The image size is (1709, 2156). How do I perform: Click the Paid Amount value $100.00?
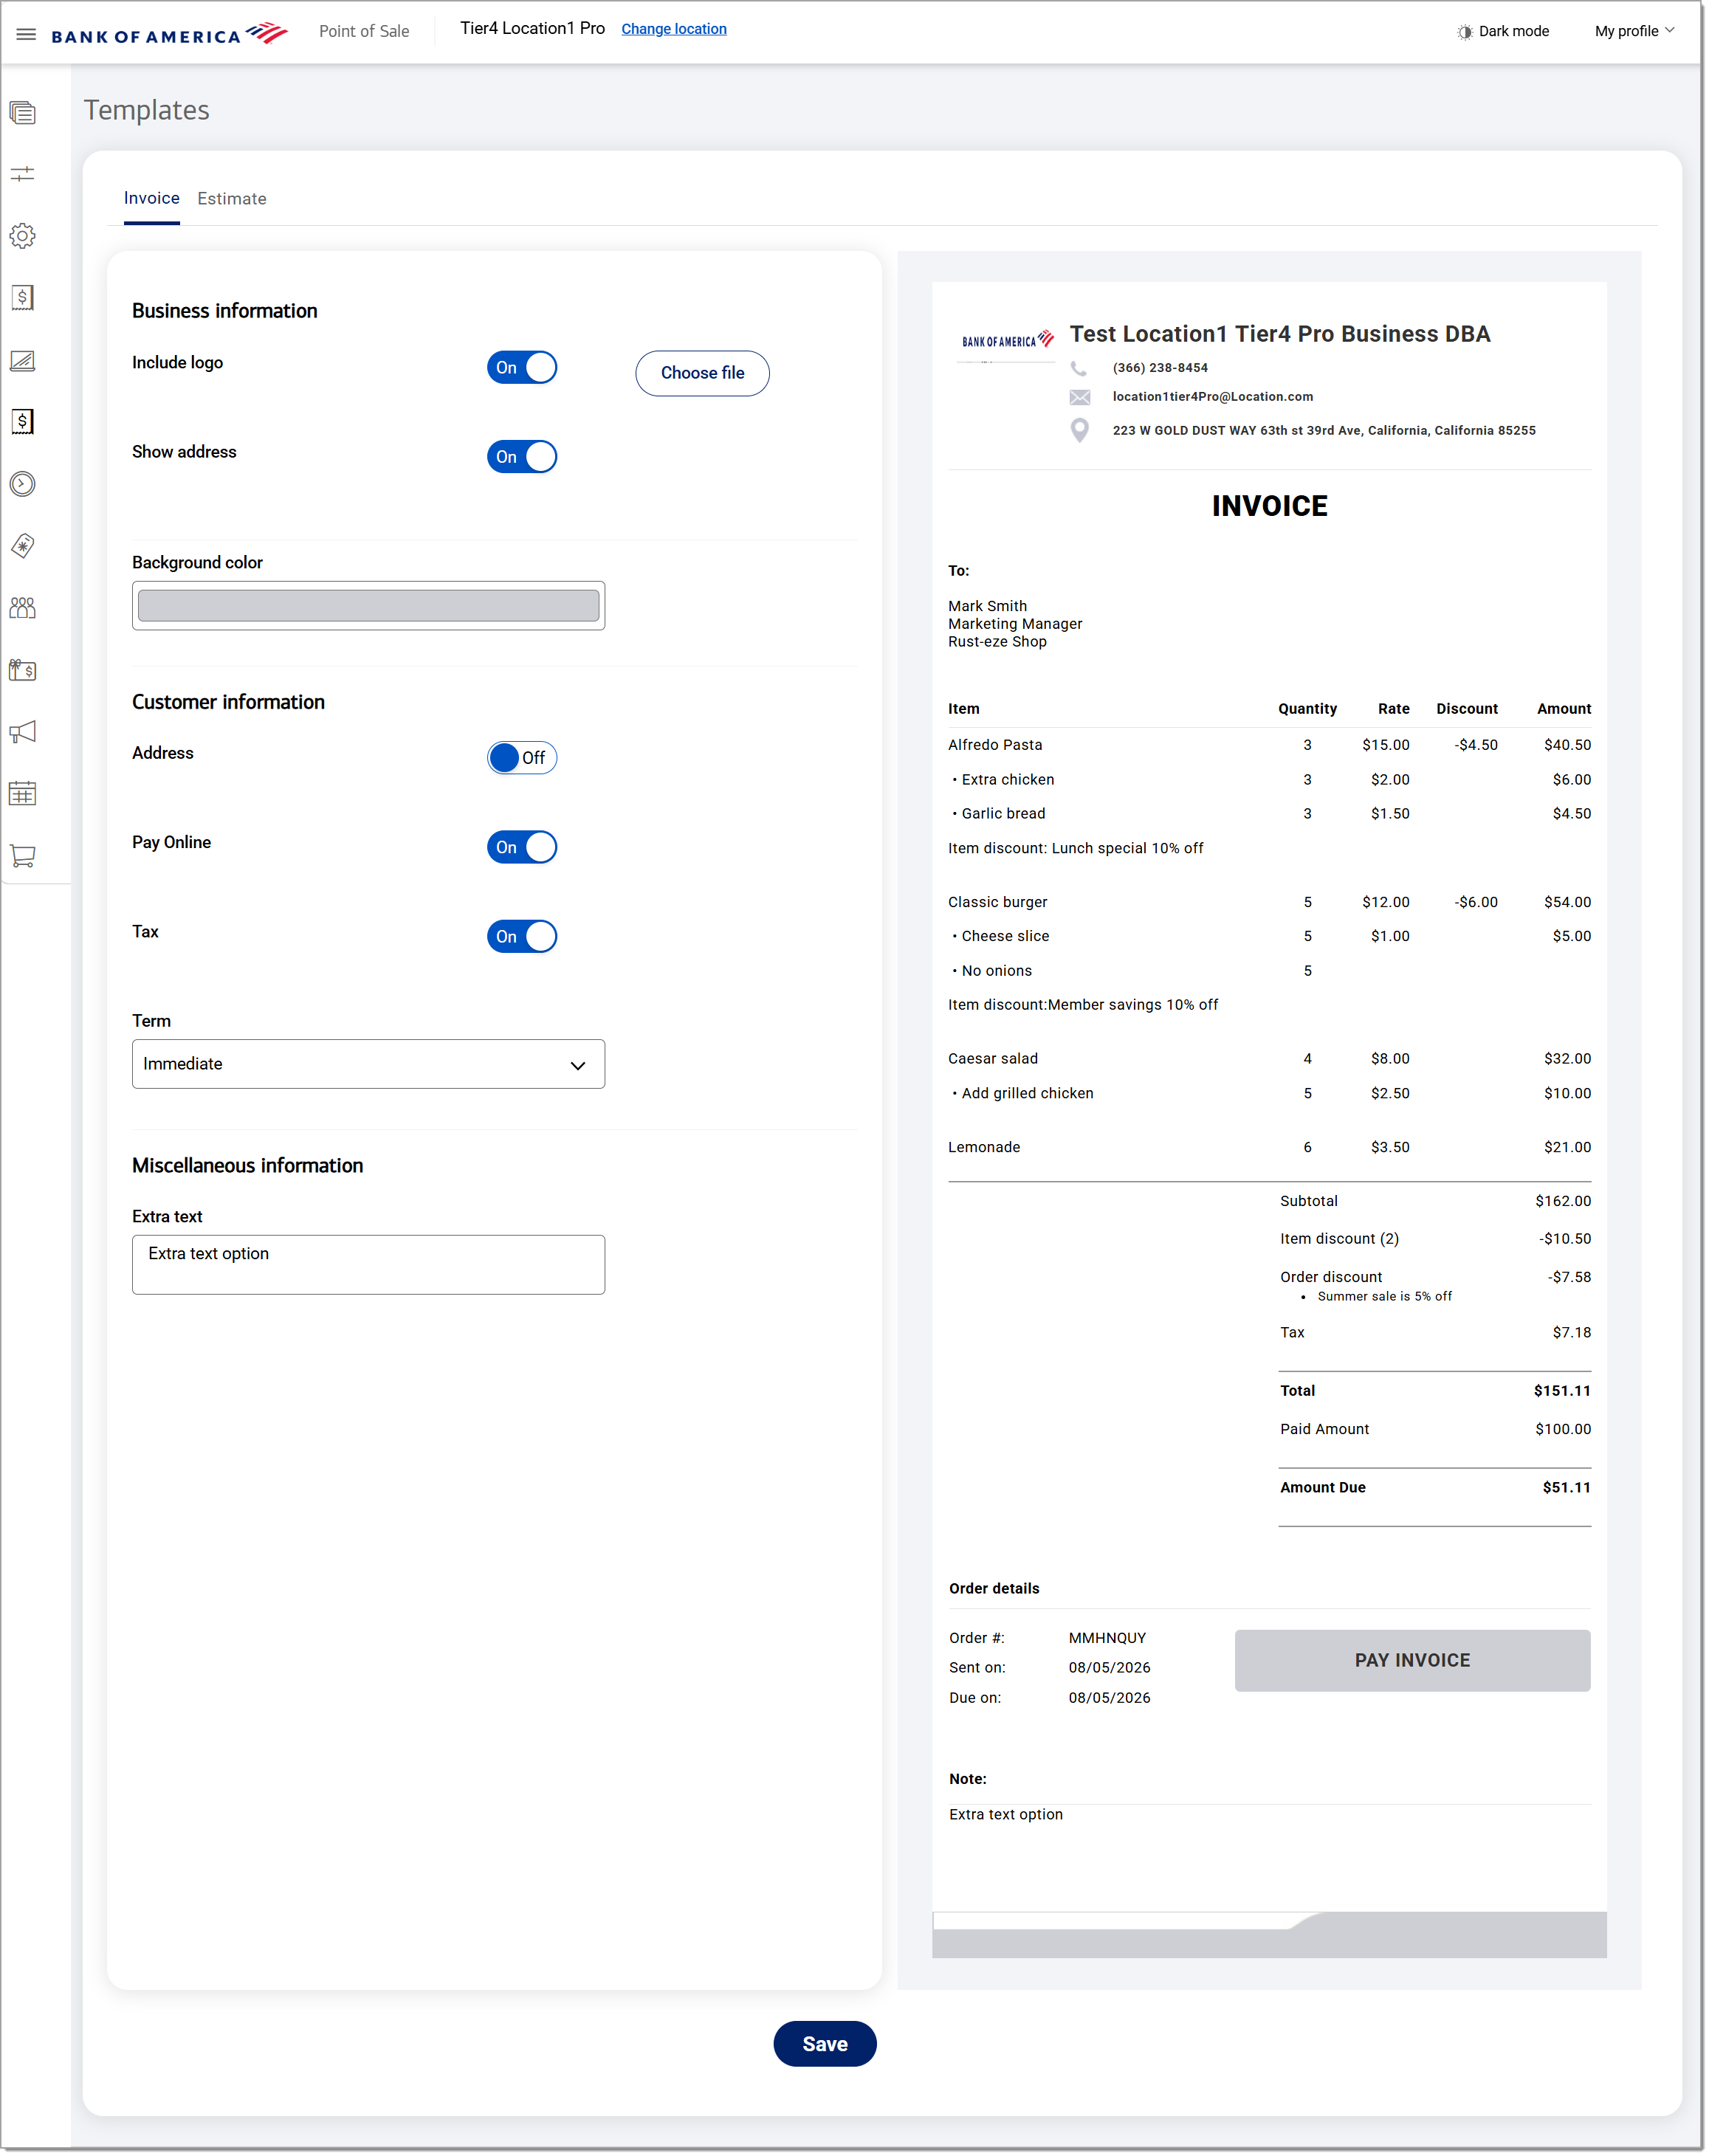coord(1563,1430)
